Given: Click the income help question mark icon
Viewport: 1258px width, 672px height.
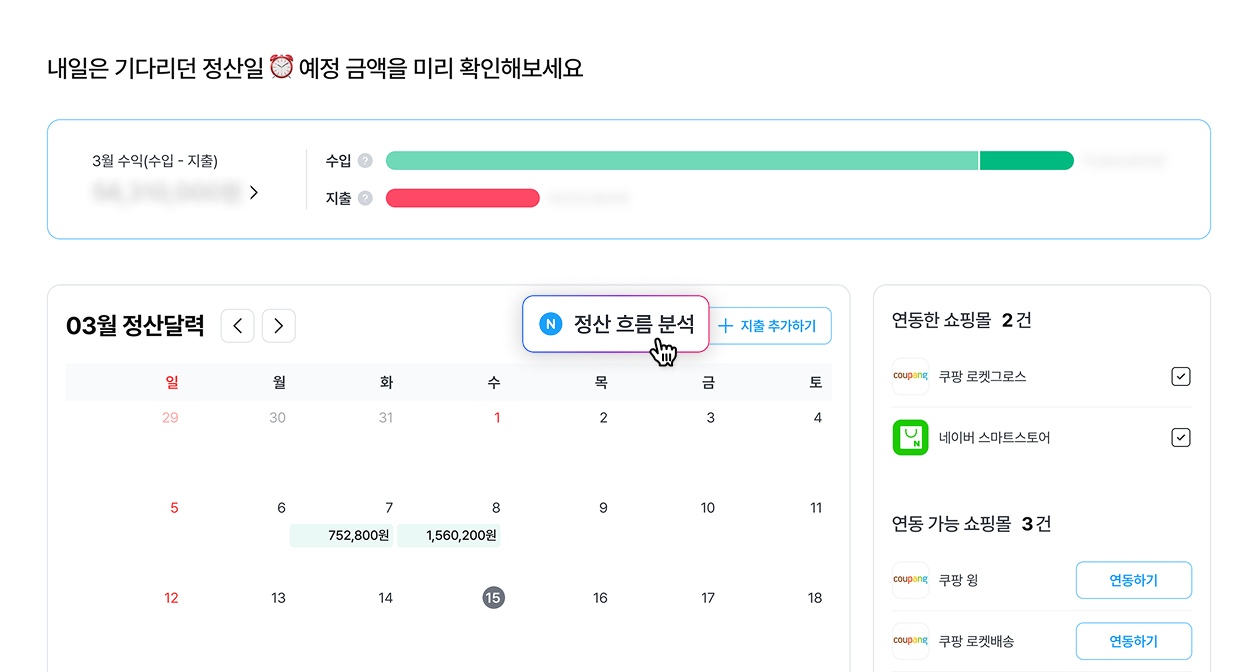Looking at the screenshot, I should tap(365, 161).
